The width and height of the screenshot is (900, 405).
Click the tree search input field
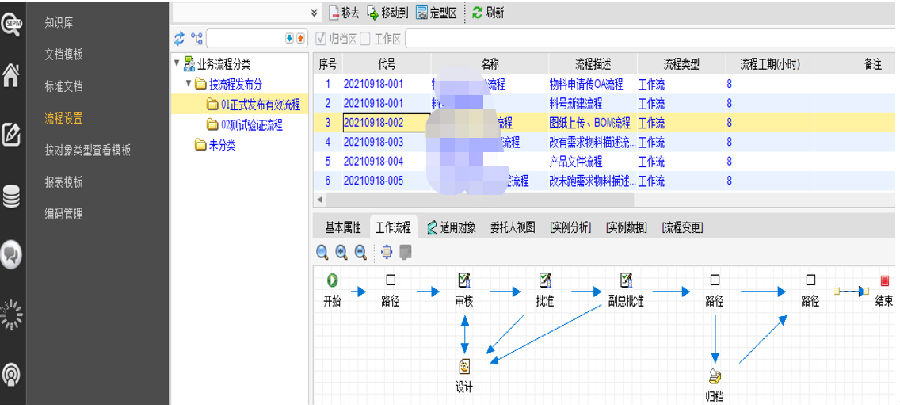(x=246, y=38)
